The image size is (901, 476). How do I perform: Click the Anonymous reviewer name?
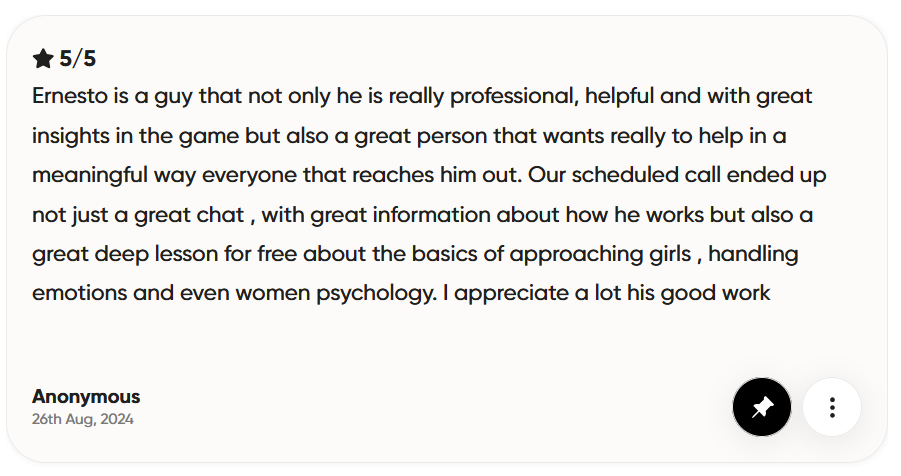coord(86,396)
